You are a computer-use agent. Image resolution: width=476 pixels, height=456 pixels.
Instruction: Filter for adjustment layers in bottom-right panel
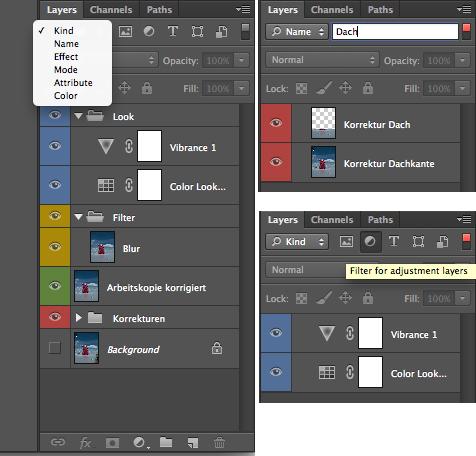(x=370, y=241)
